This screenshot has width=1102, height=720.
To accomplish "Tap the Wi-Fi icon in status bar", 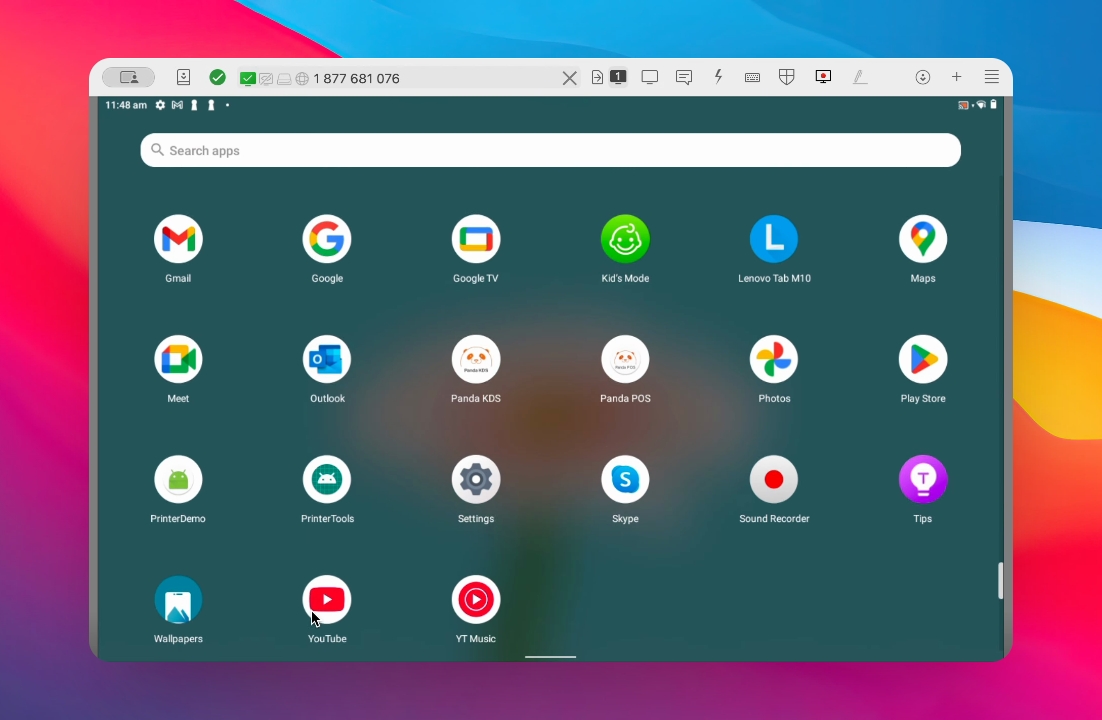I will 981,105.
